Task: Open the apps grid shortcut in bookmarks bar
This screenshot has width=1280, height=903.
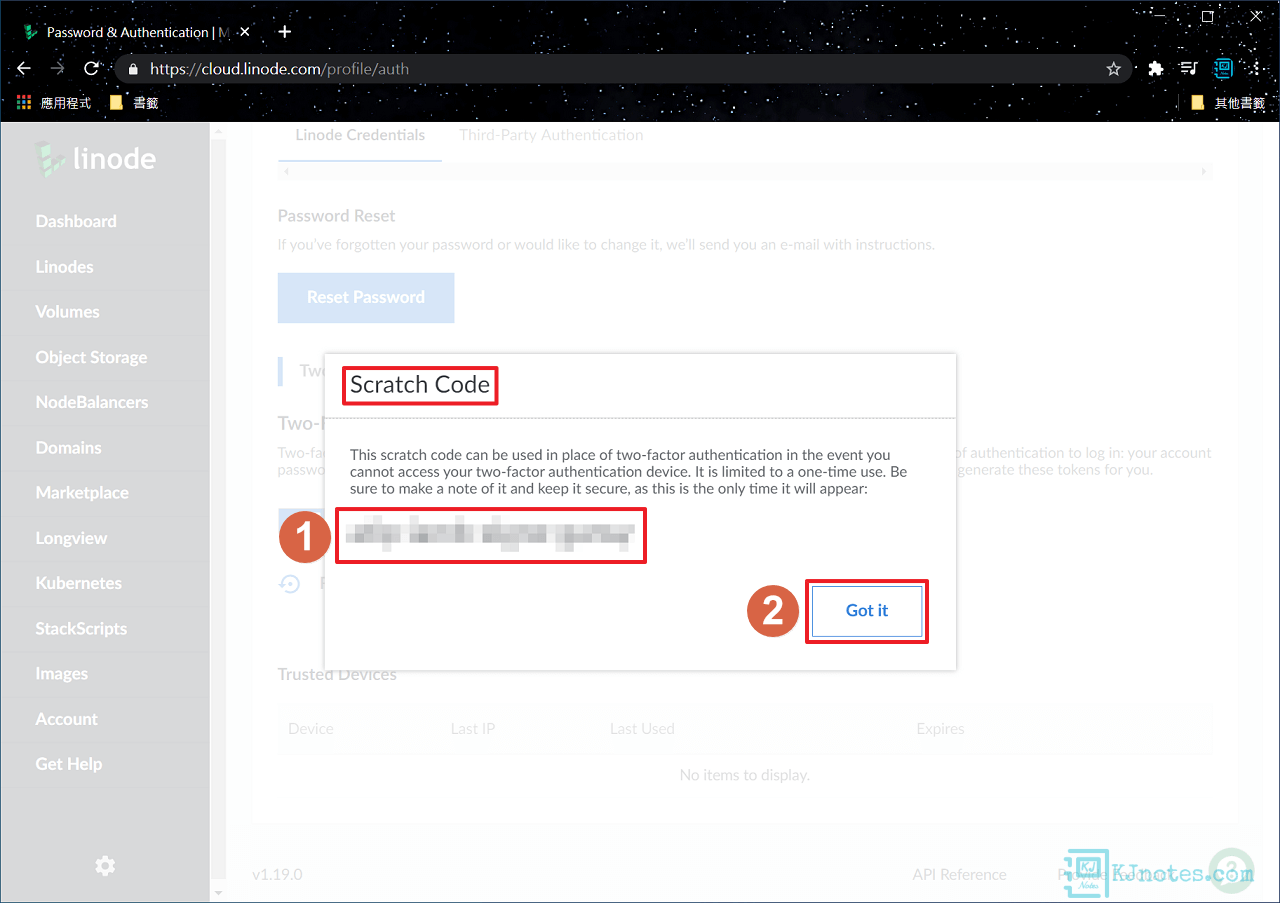Action: [25, 102]
